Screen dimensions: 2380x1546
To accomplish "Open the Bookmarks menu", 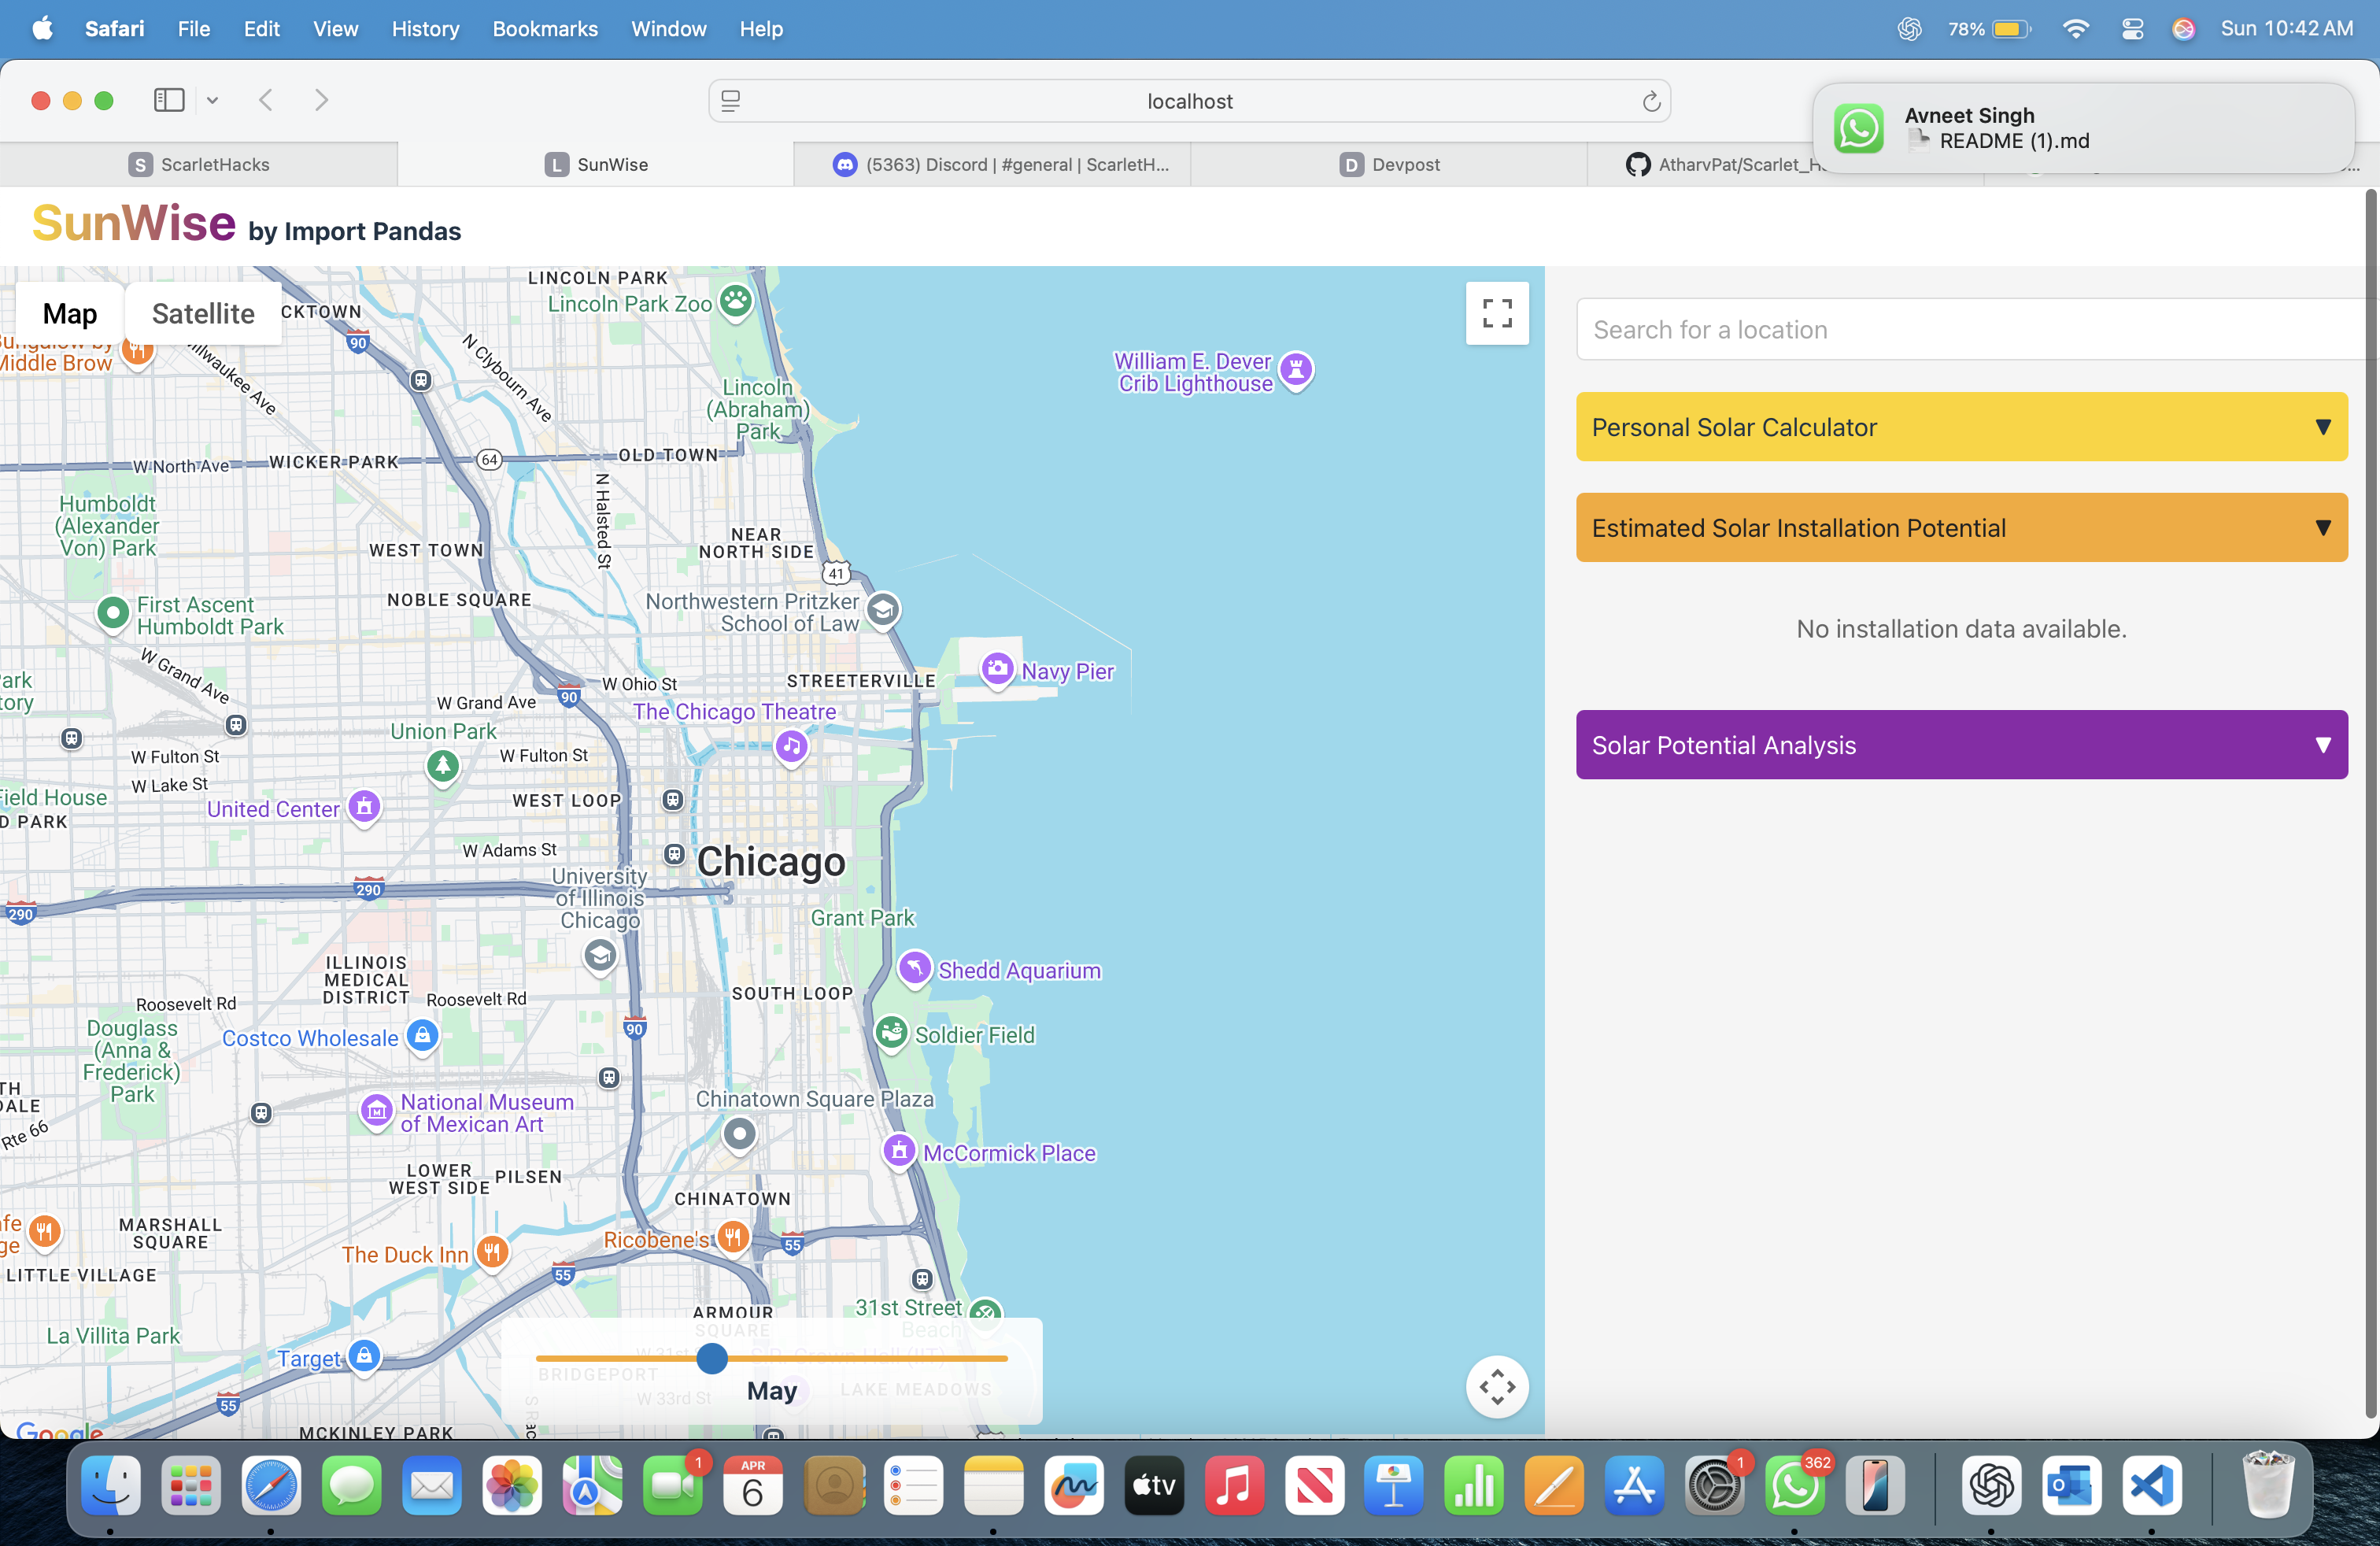I will tap(544, 29).
